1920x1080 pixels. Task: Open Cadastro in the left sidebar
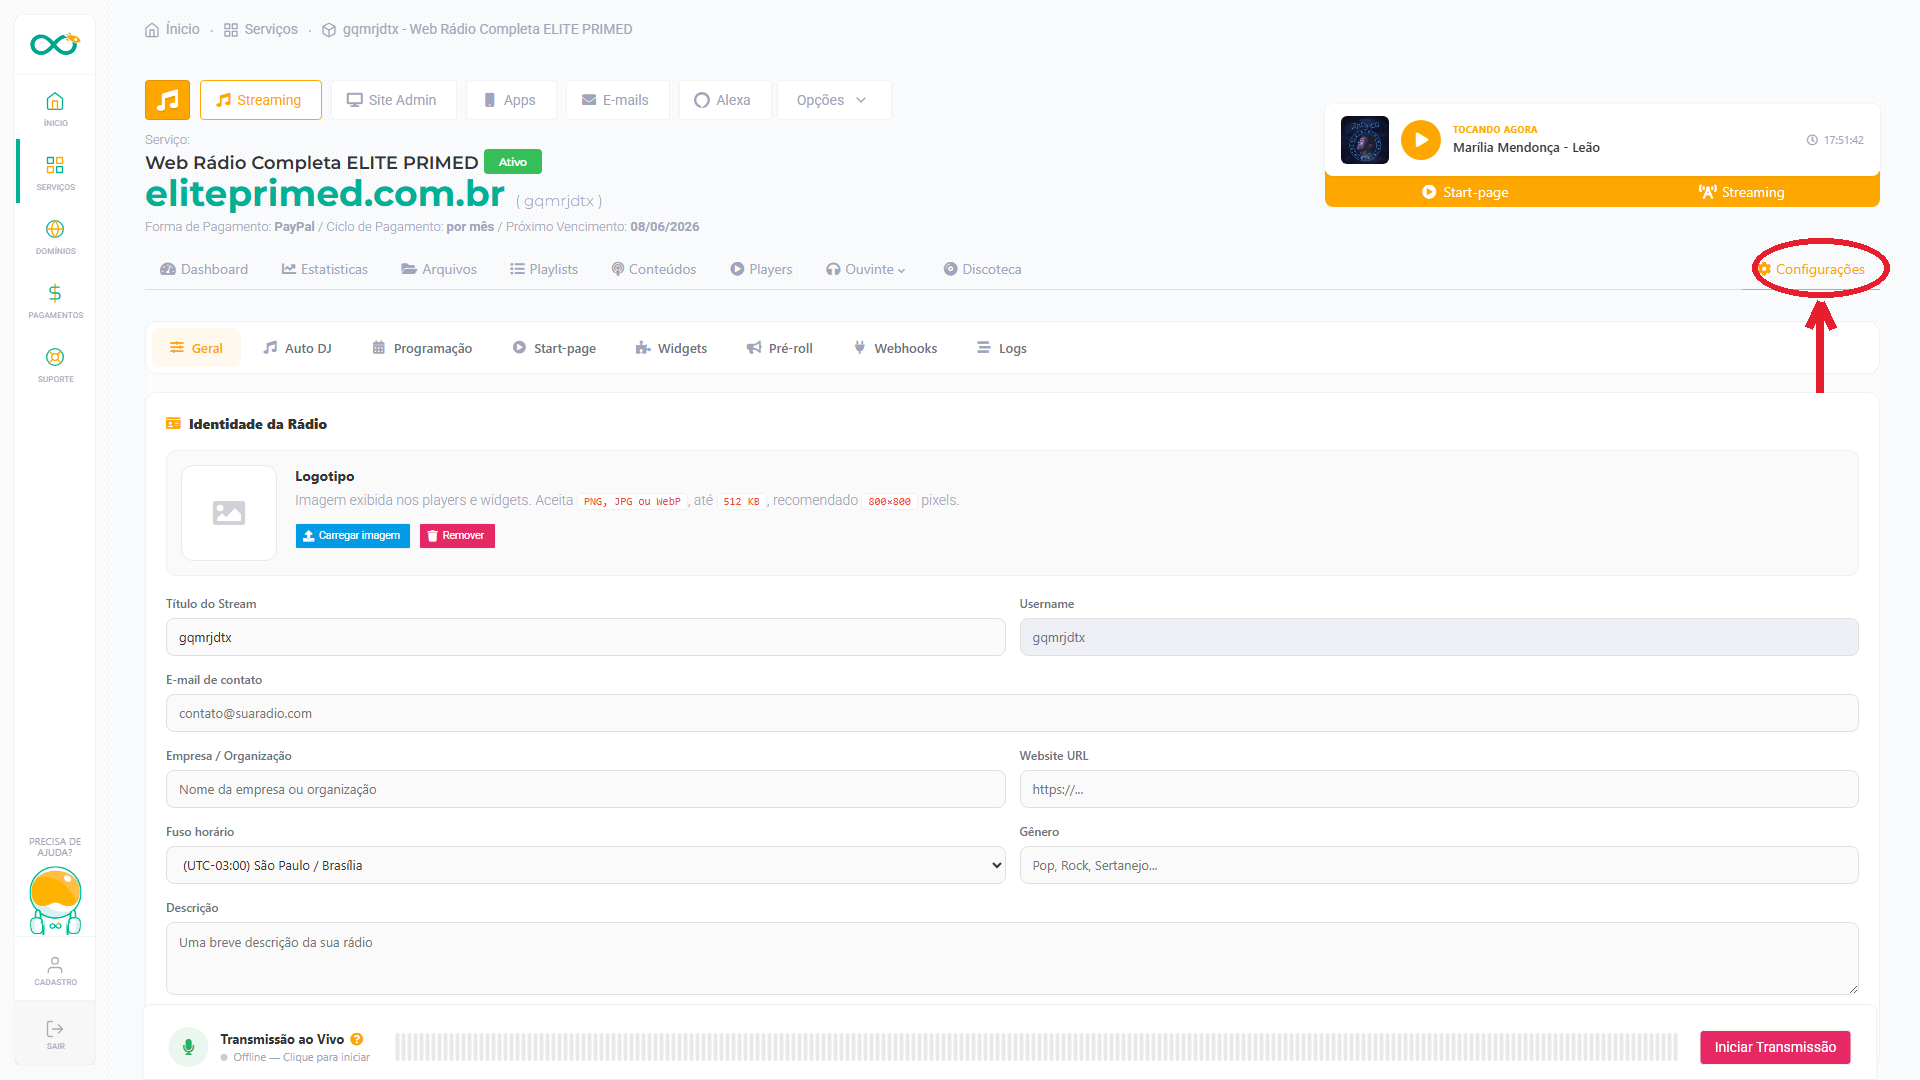tap(55, 970)
